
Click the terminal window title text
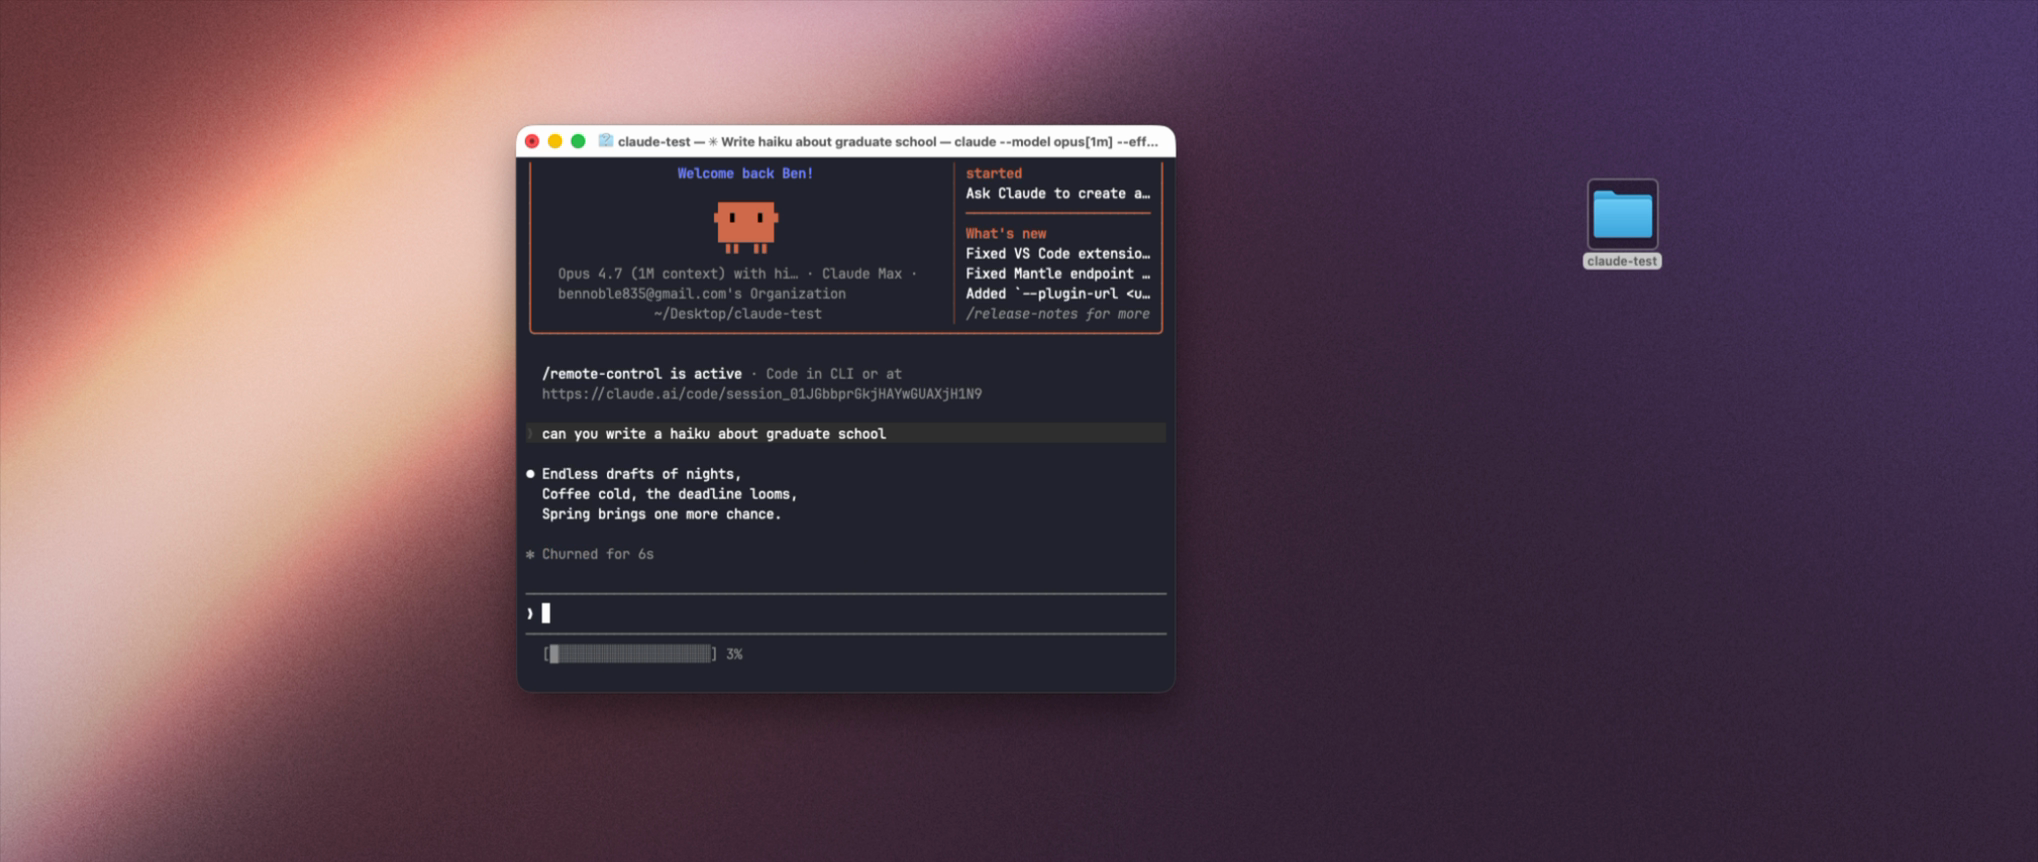(888, 142)
